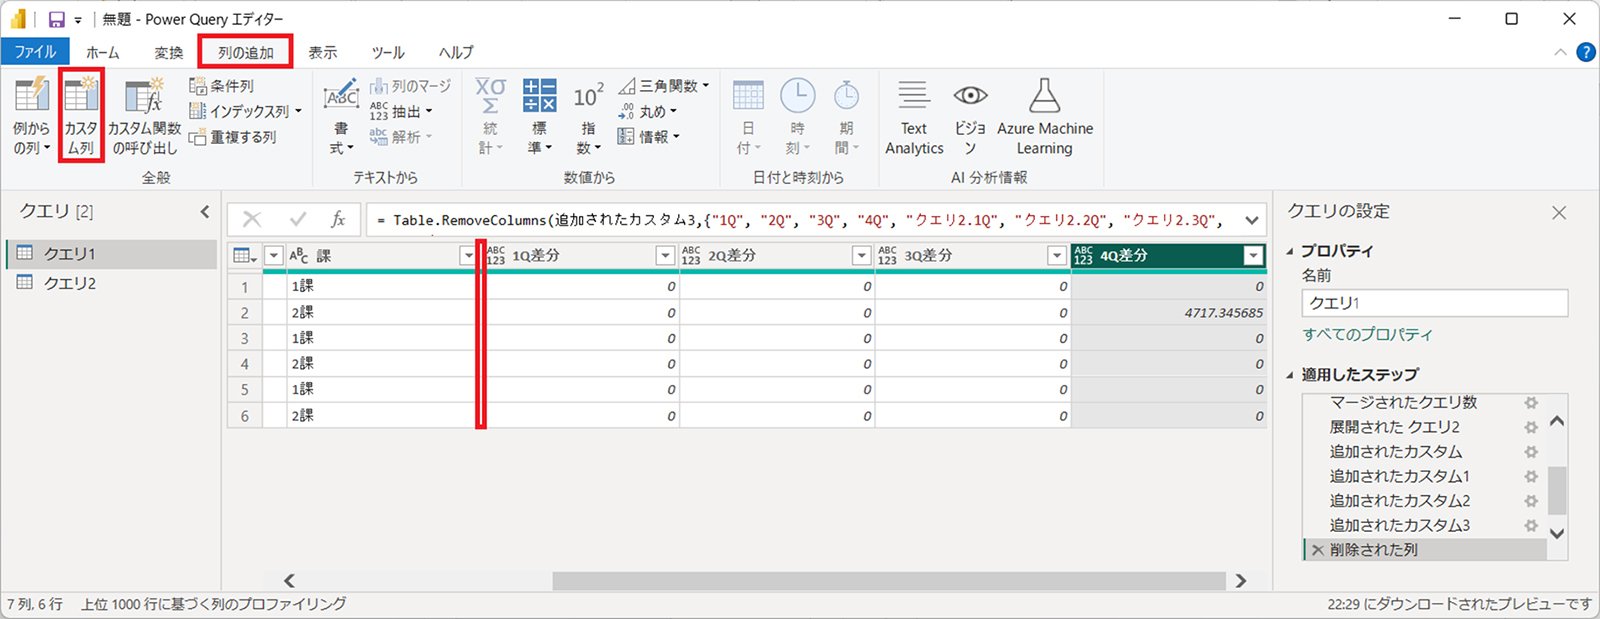Select query クエリ2 in the list
1600x619 pixels.
point(111,283)
